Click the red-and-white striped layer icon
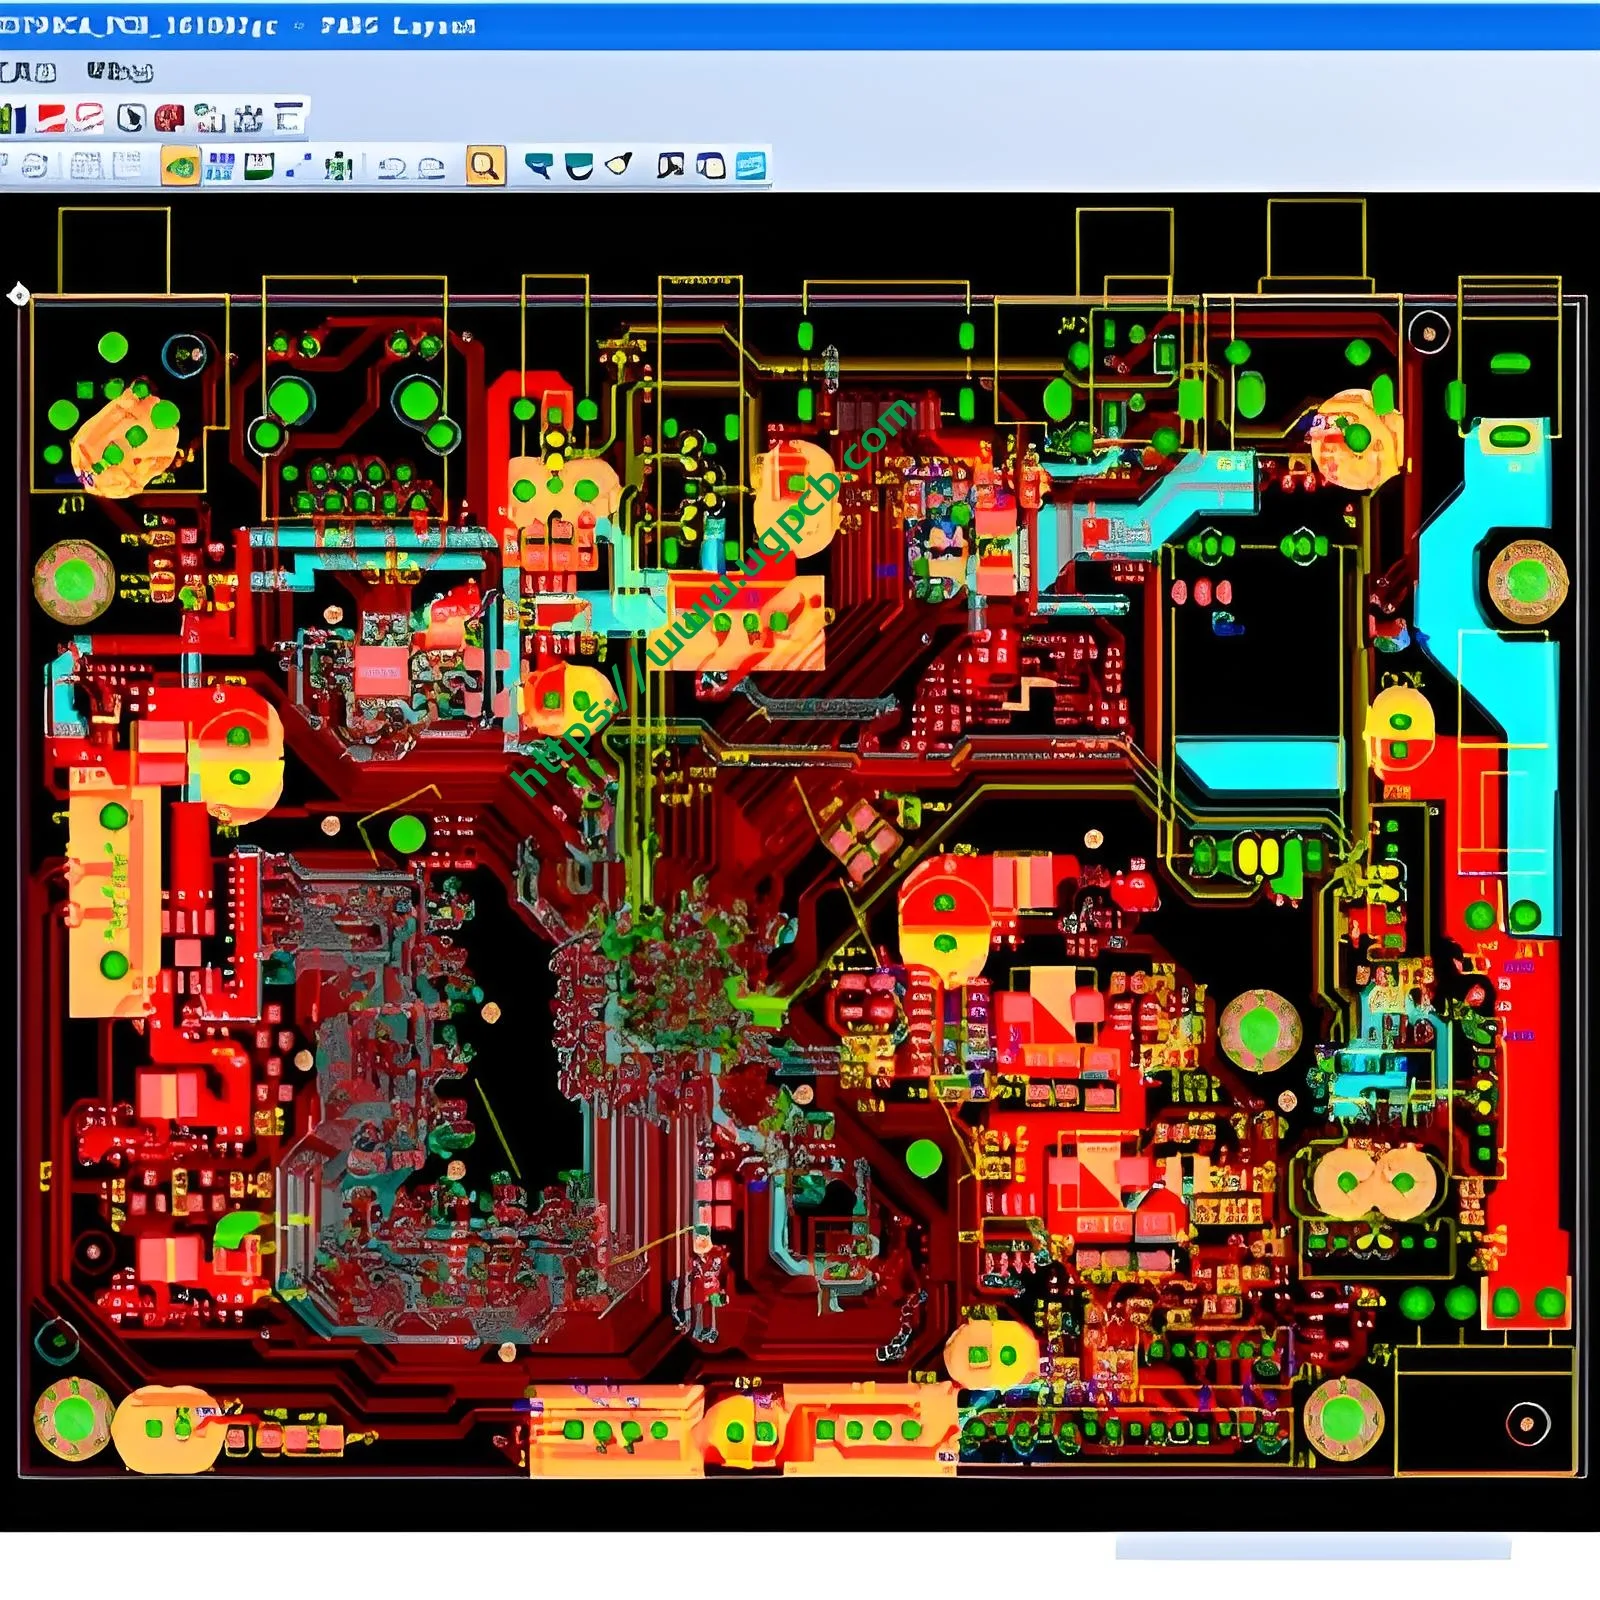 pyautogui.click(x=50, y=117)
